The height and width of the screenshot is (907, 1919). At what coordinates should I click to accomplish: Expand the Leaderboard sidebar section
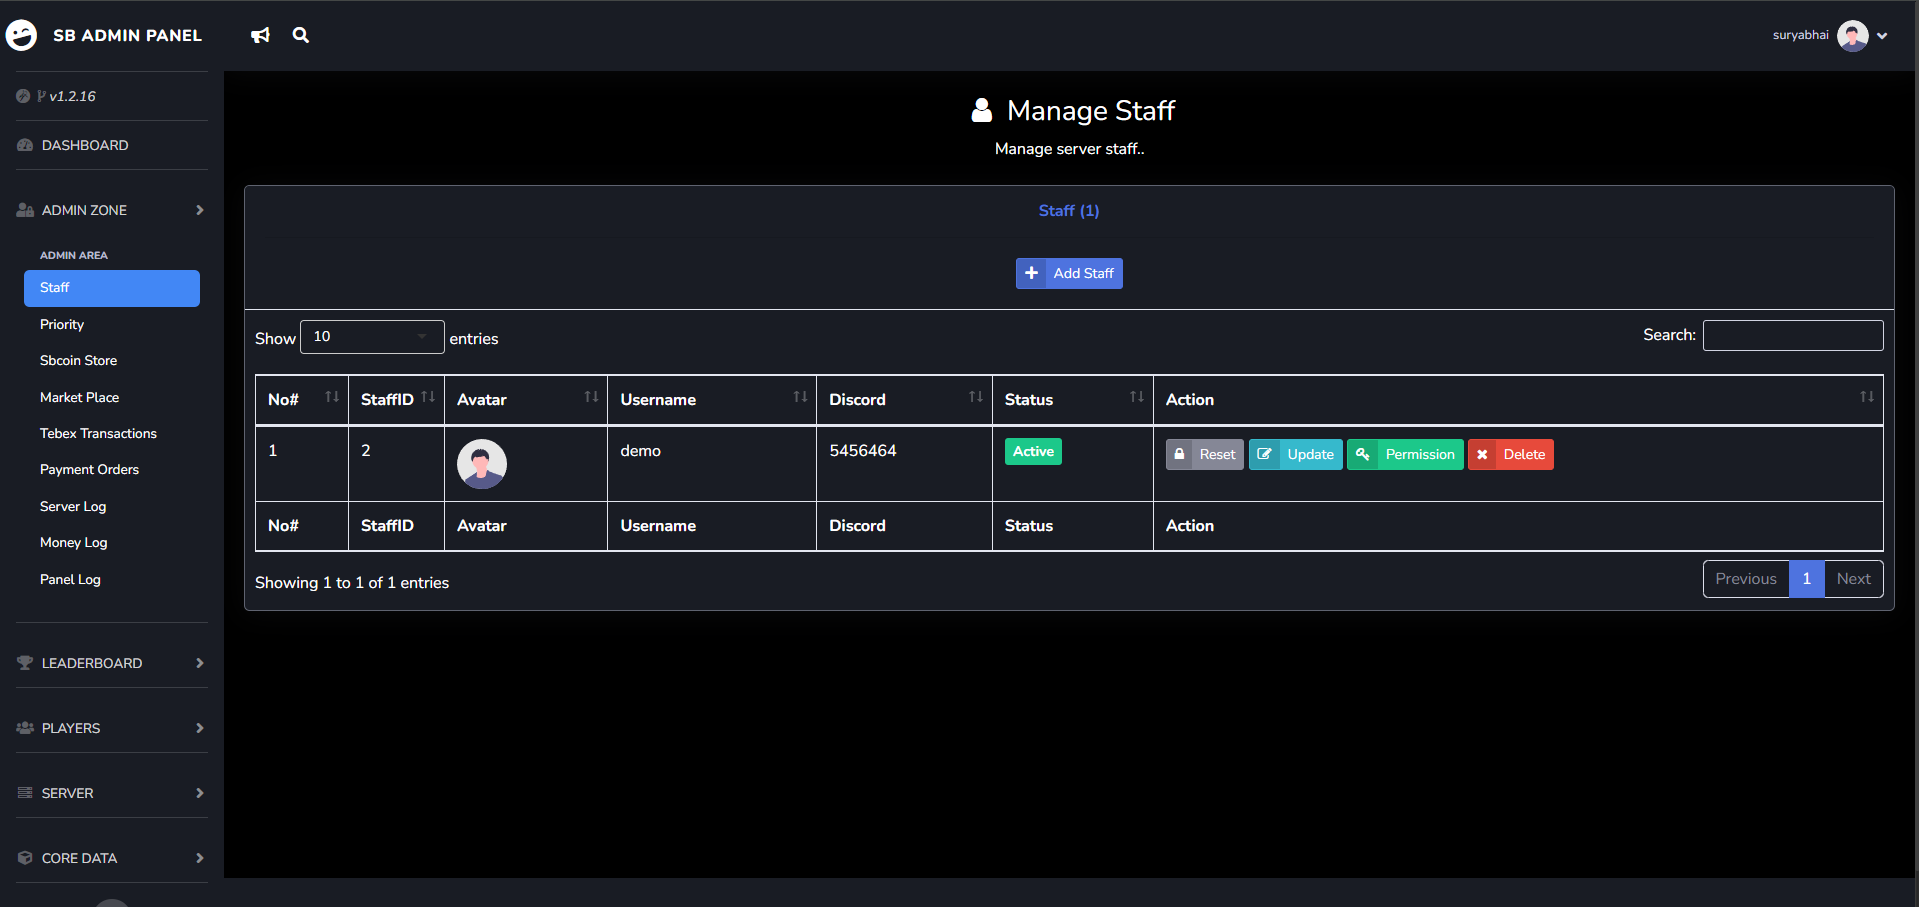tap(111, 663)
